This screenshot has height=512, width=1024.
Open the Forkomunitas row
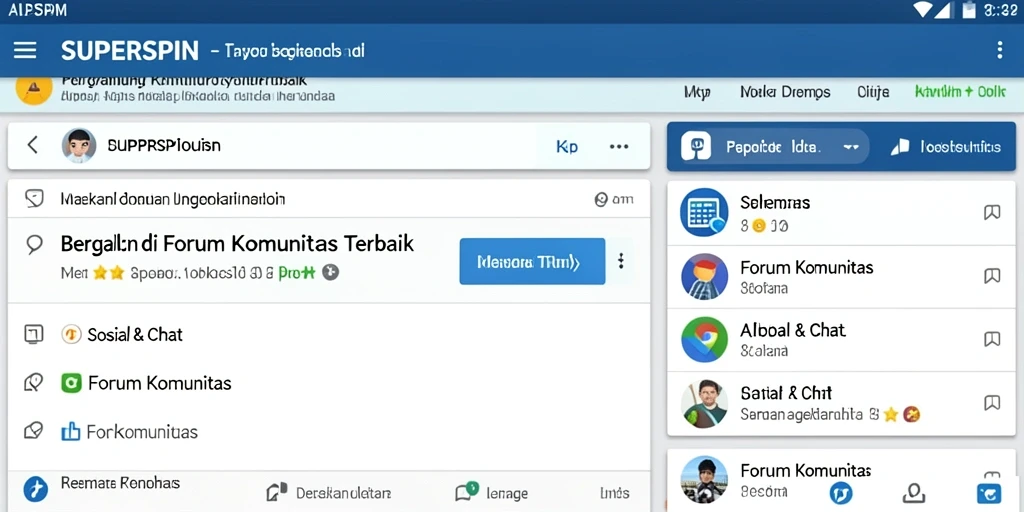[328, 431]
